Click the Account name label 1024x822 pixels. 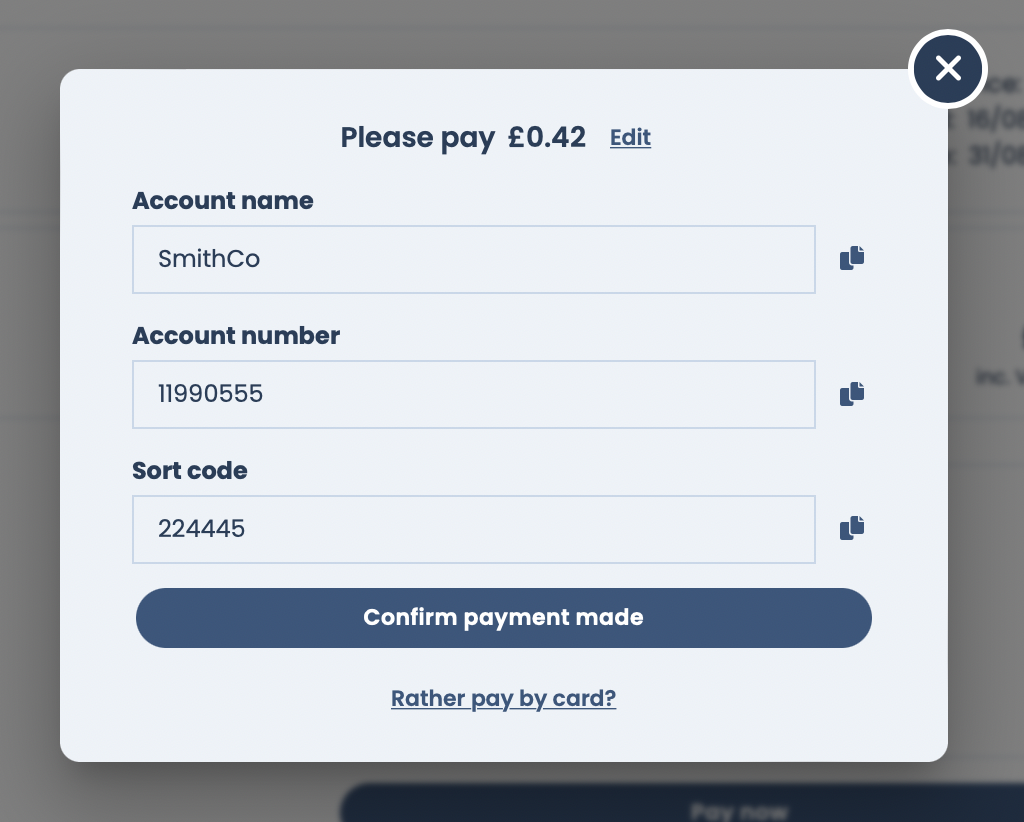point(223,201)
